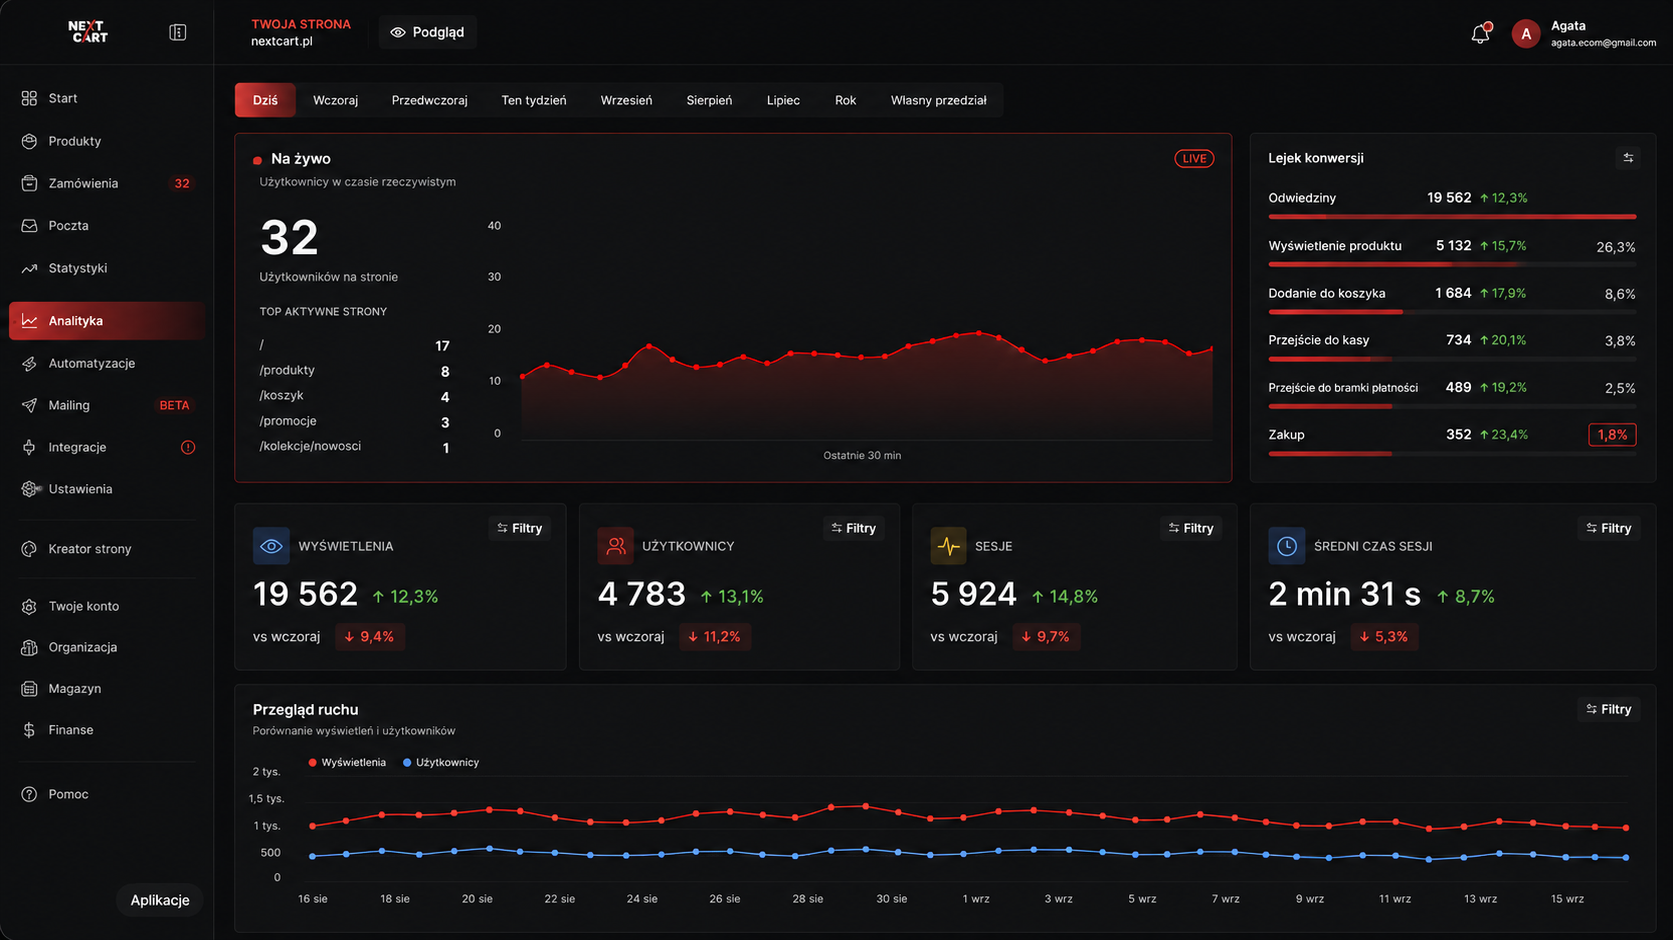
Task: Select the Rok date tab
Action: click(846, 100)
